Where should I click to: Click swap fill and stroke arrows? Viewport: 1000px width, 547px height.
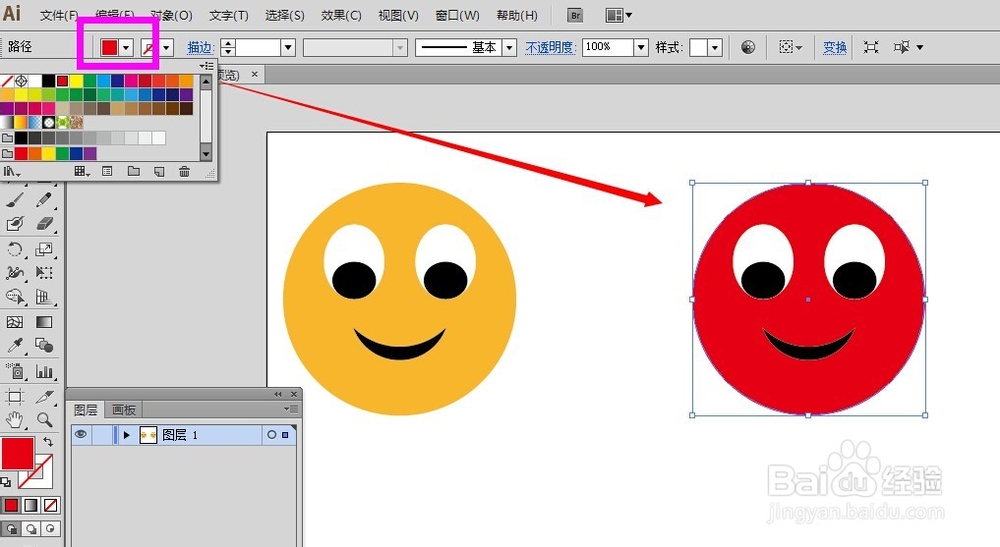[x=48, y=441]
